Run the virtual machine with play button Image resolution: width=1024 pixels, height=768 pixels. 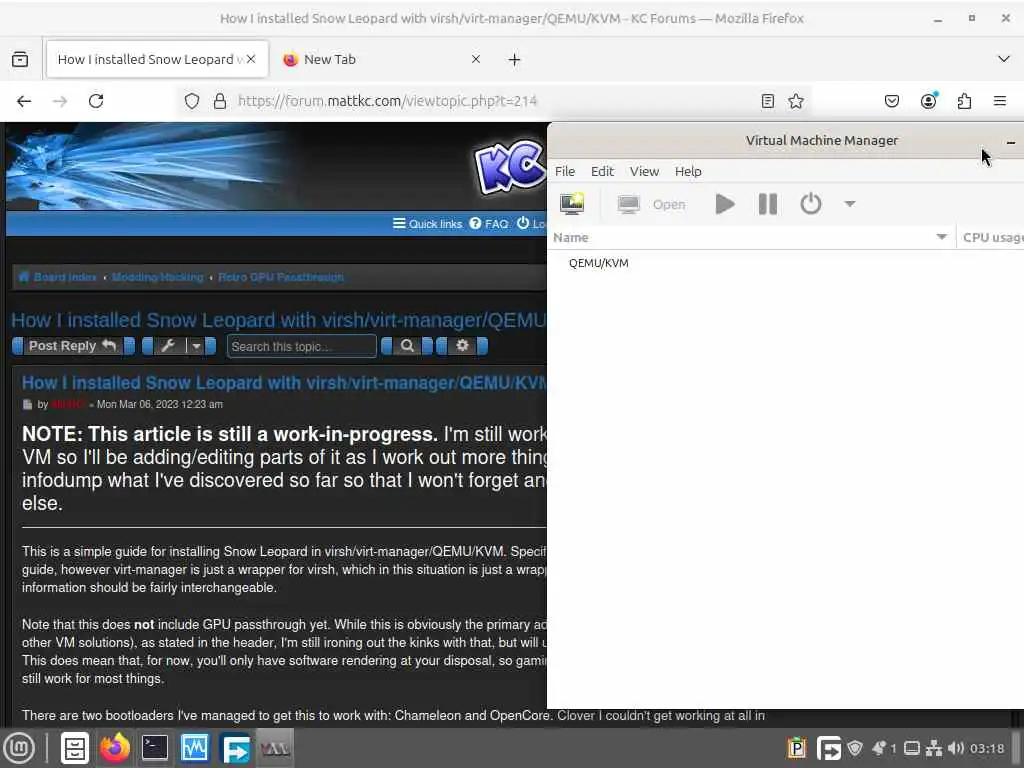[x=725, y=204]
